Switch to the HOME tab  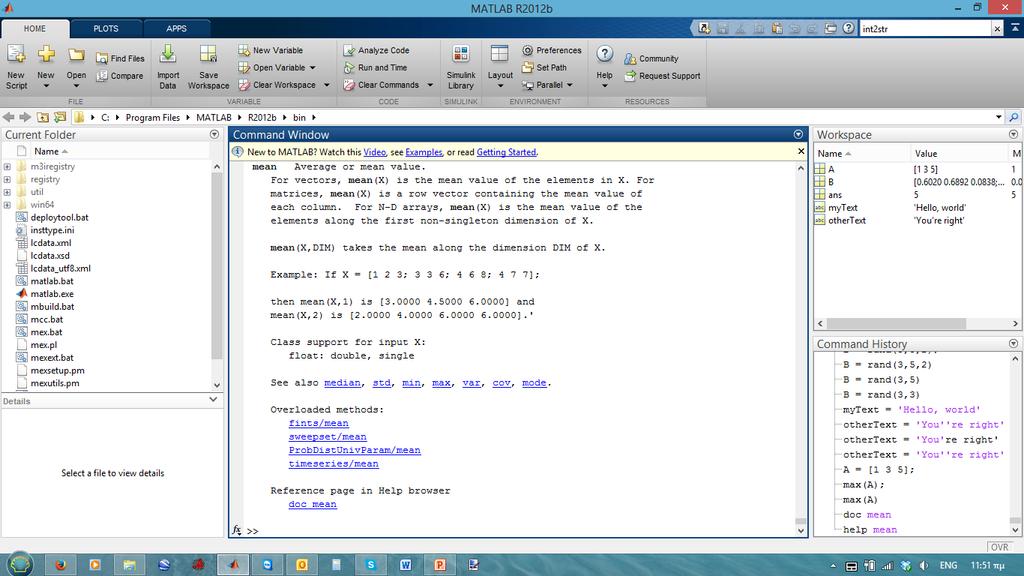click(35, 29)
